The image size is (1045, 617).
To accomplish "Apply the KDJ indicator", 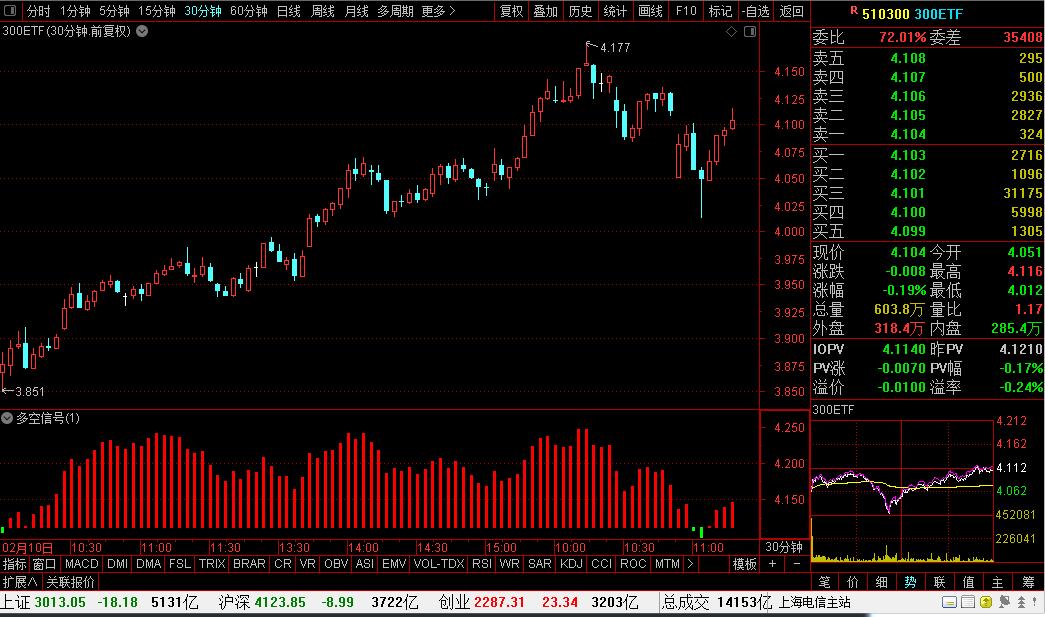I will tap(571, 564).
